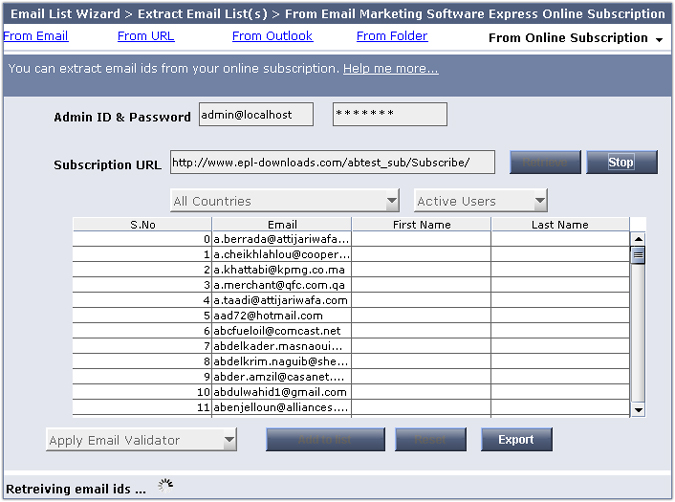675x502 pixels.
Task: Sort by the Email column header
Action: tap(282, 225)
